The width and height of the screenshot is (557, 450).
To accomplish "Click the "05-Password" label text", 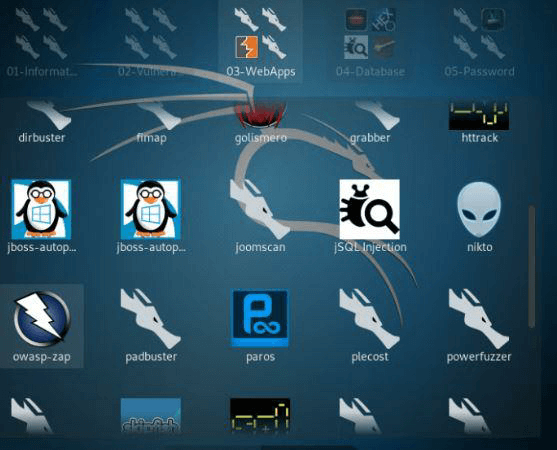I will (x=479, y=71).
